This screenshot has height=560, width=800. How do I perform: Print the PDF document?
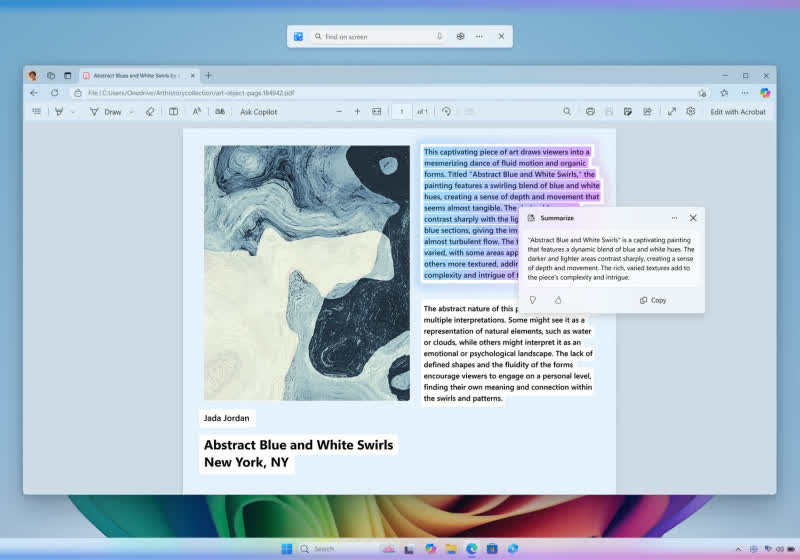pos(591,112)
